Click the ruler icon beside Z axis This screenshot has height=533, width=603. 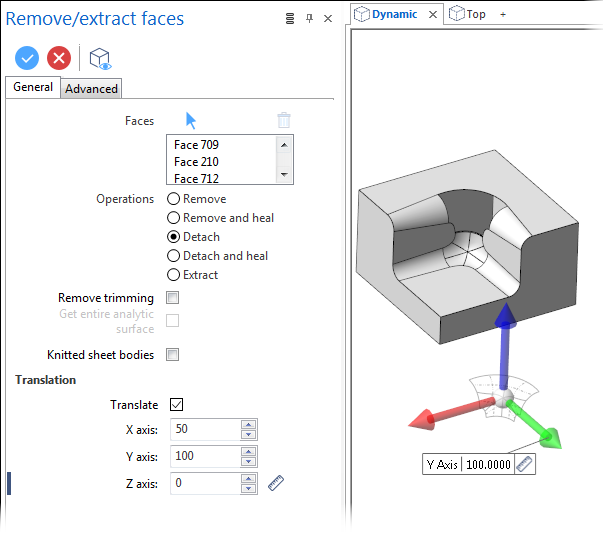pos(276,483)
